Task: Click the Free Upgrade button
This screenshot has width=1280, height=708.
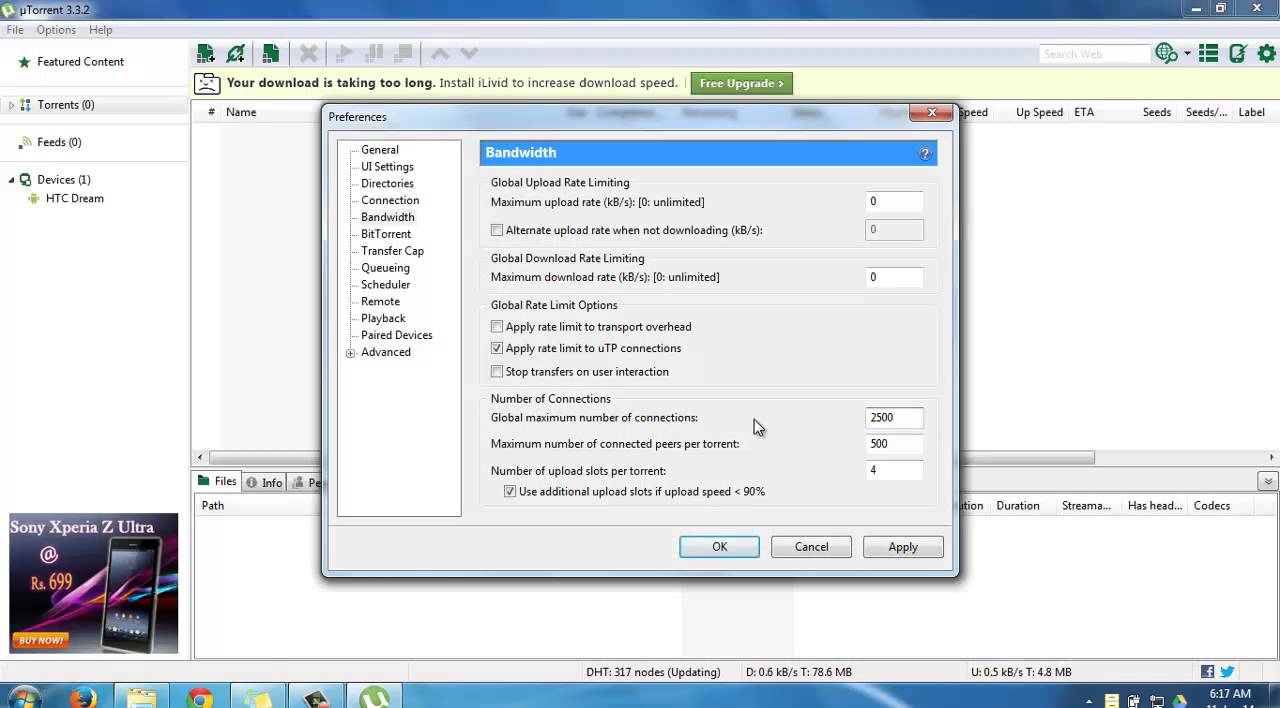Action: pyautogui.click(x=741, y=84)
